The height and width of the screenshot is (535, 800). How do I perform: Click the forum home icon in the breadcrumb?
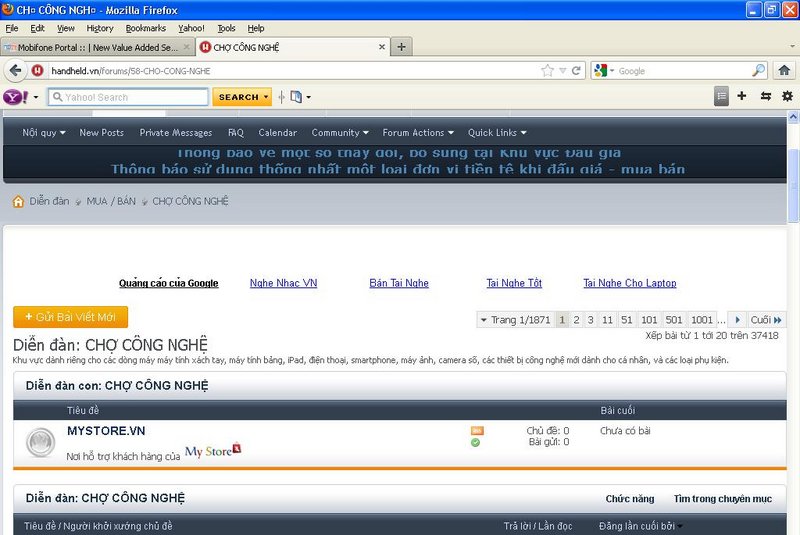(18, 201)
